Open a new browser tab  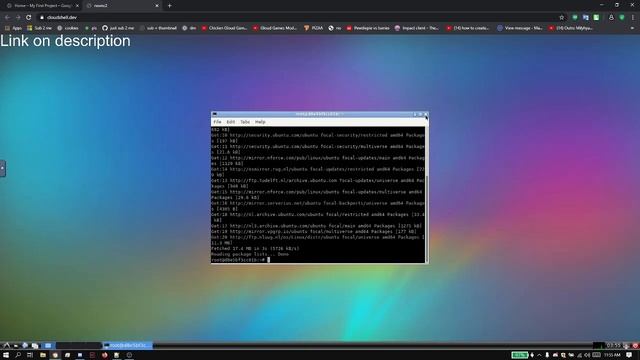[169, 6]
